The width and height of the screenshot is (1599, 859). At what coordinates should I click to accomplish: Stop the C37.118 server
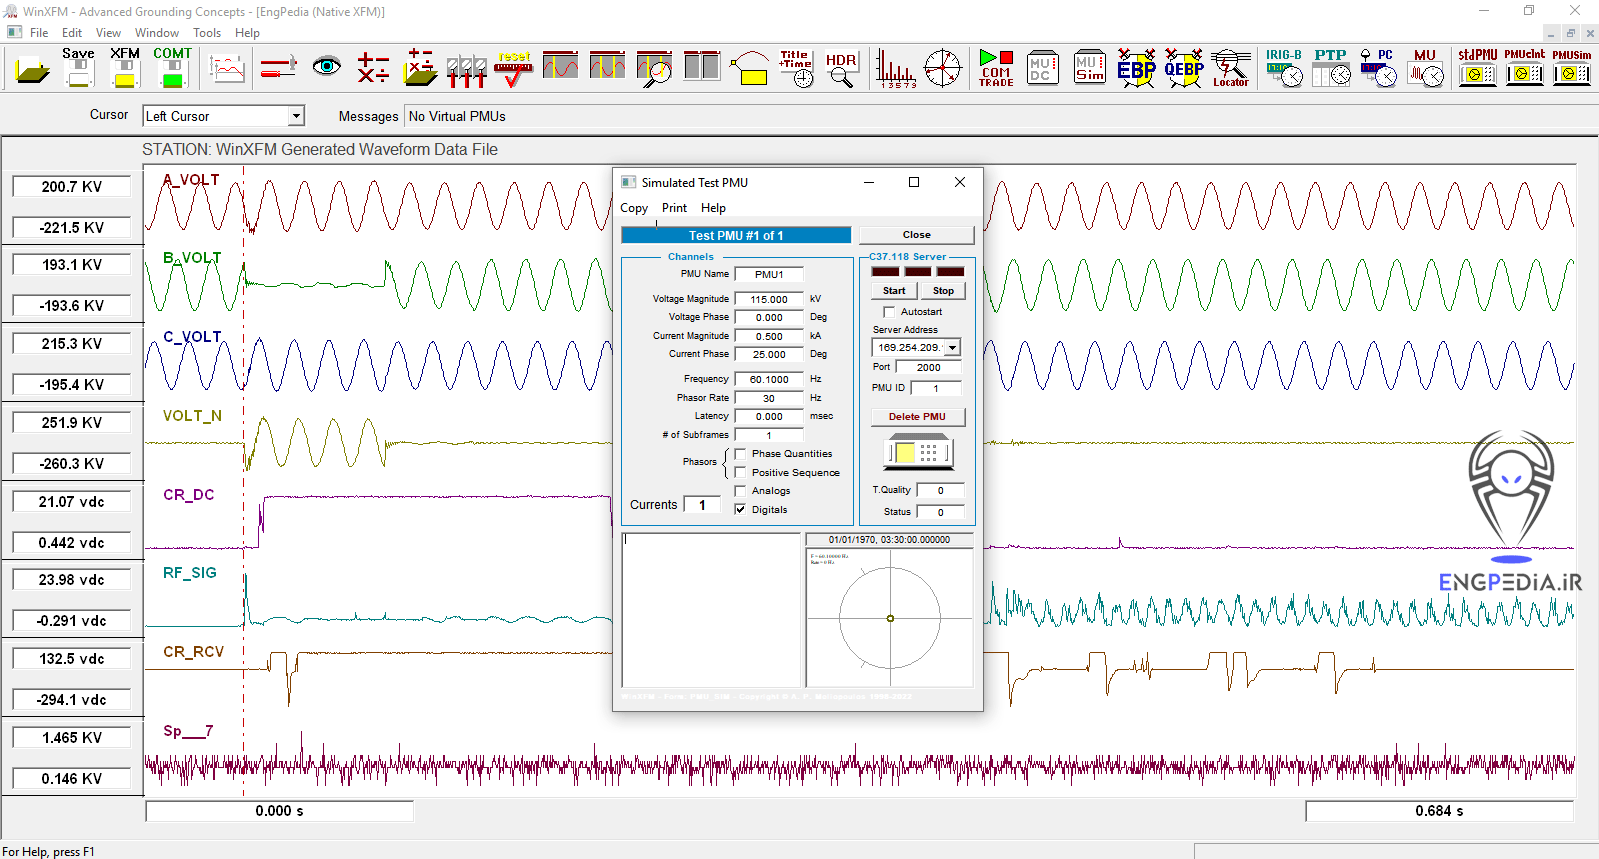[944, 291]
